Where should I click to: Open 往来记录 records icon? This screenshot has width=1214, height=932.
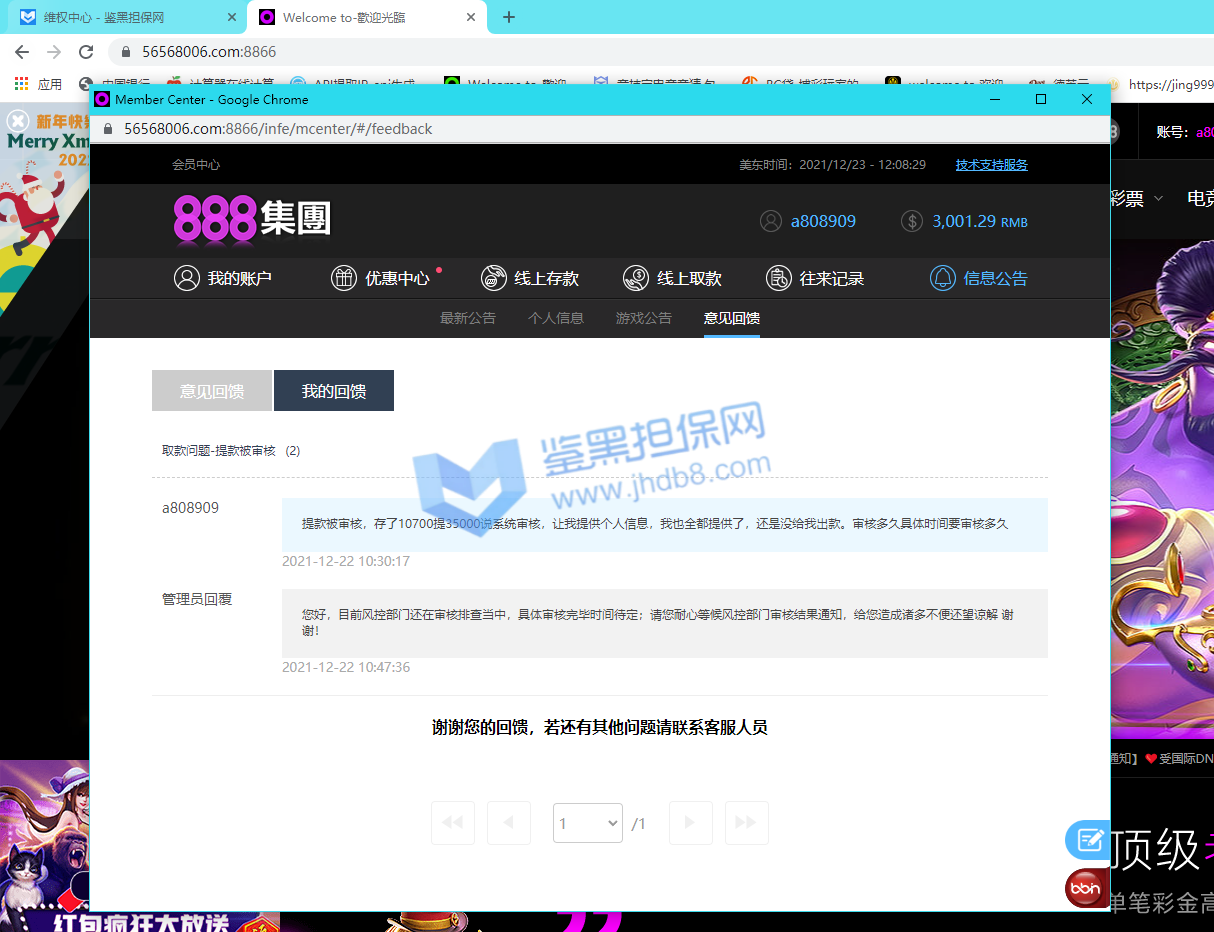779,278
